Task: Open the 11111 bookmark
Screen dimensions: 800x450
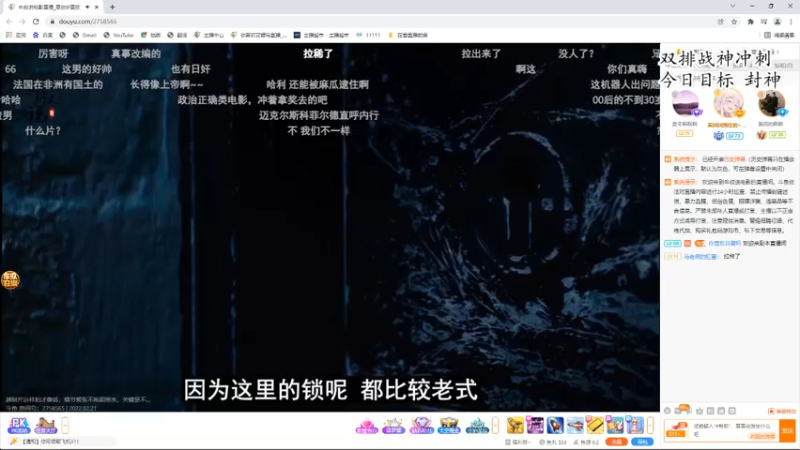Action: click(x=368, y=35)
